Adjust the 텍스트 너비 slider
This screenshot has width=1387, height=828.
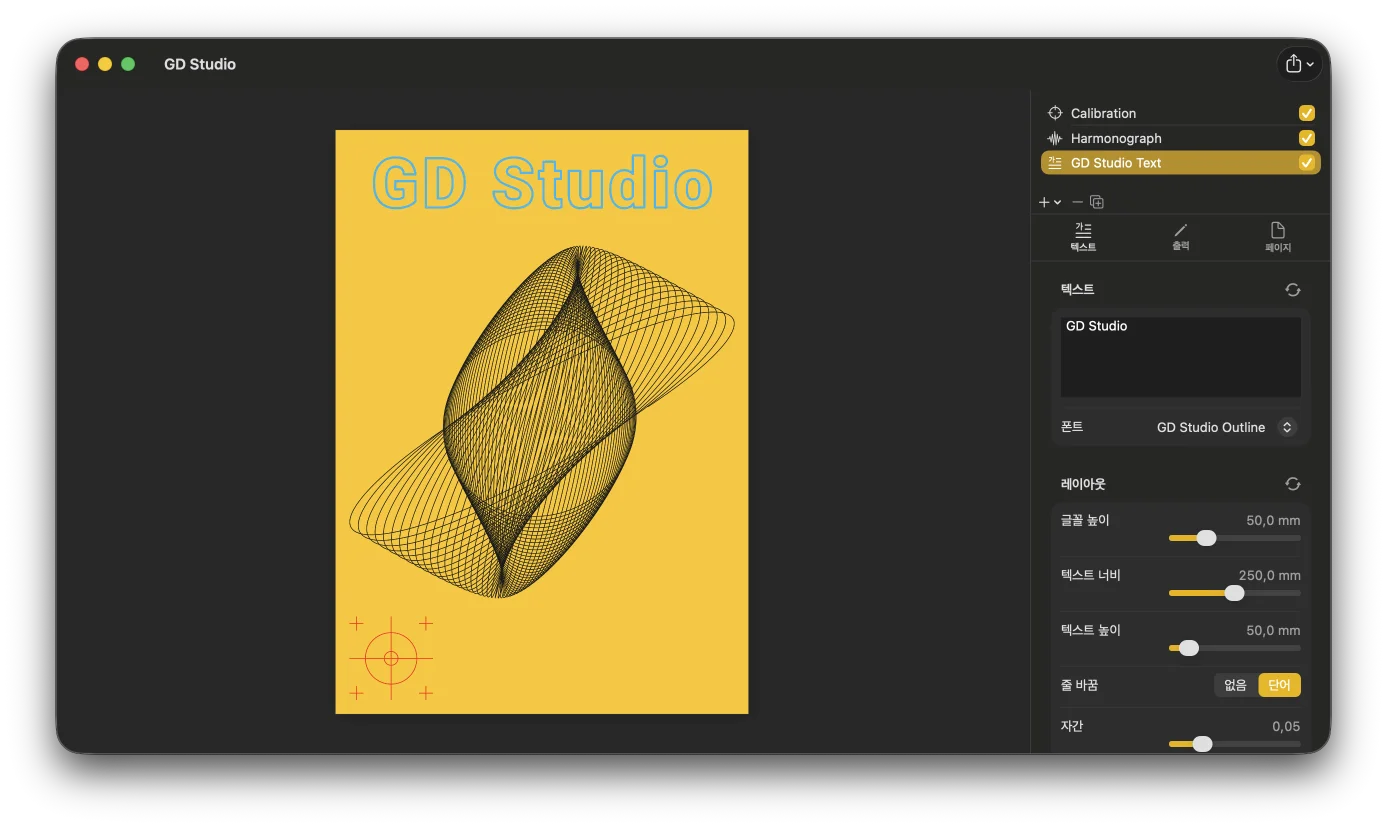click(1234, 593)
